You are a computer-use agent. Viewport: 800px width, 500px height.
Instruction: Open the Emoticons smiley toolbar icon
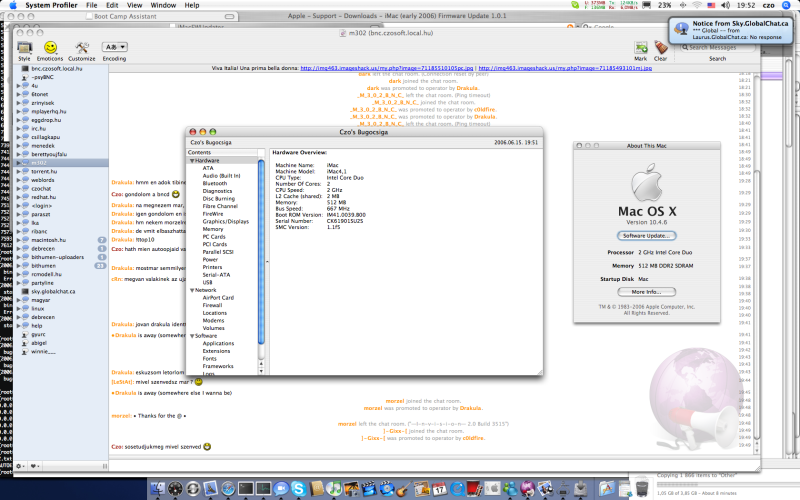coord(50,48)
